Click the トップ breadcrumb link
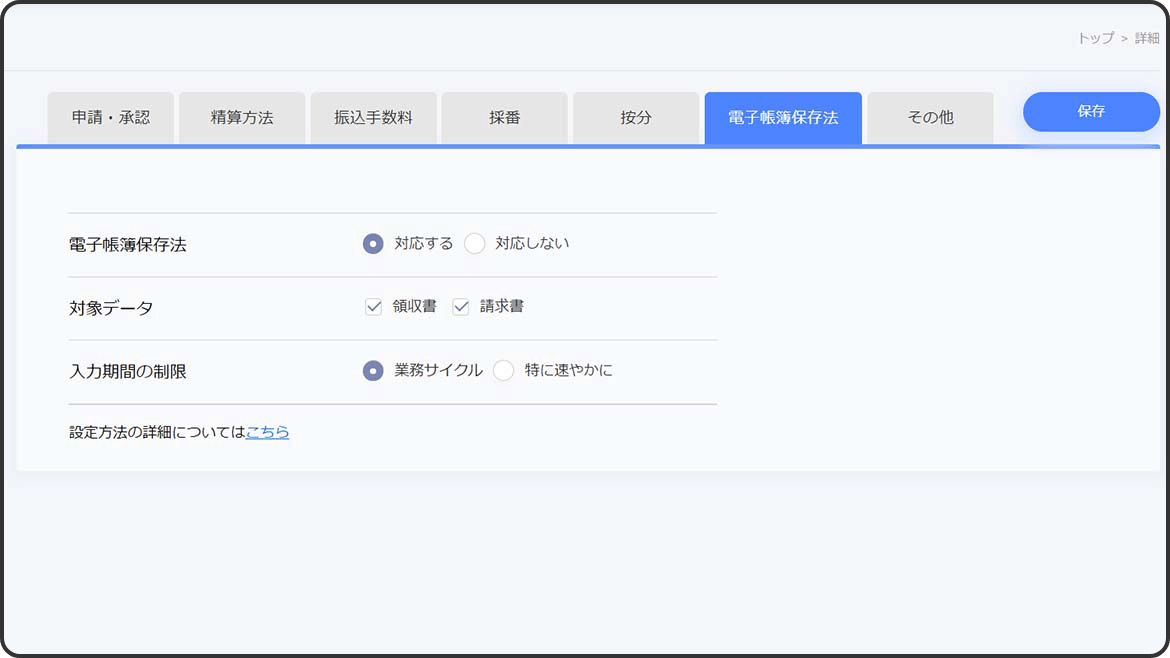The height and width of the screenshot is (658, 1170). pos(1095,38)
